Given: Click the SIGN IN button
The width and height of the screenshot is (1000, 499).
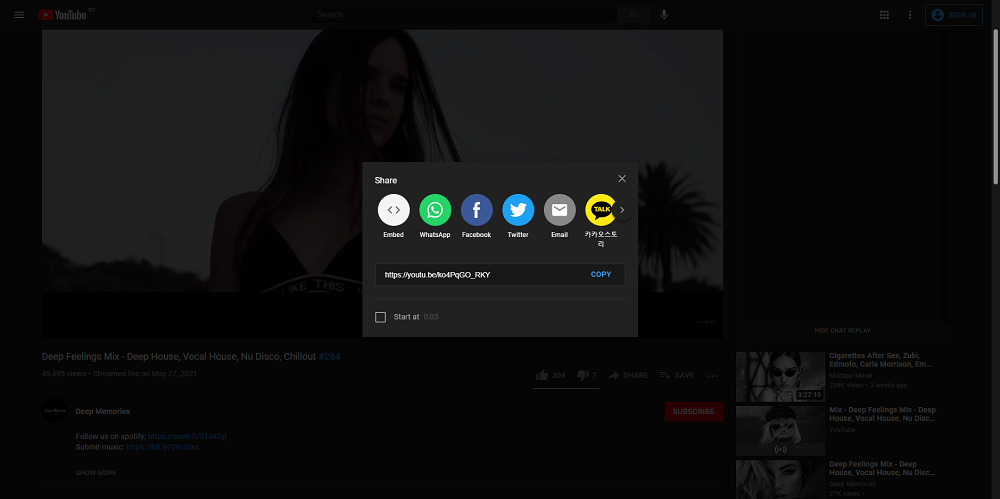Looking at the screenshot, I should point(954,15).
